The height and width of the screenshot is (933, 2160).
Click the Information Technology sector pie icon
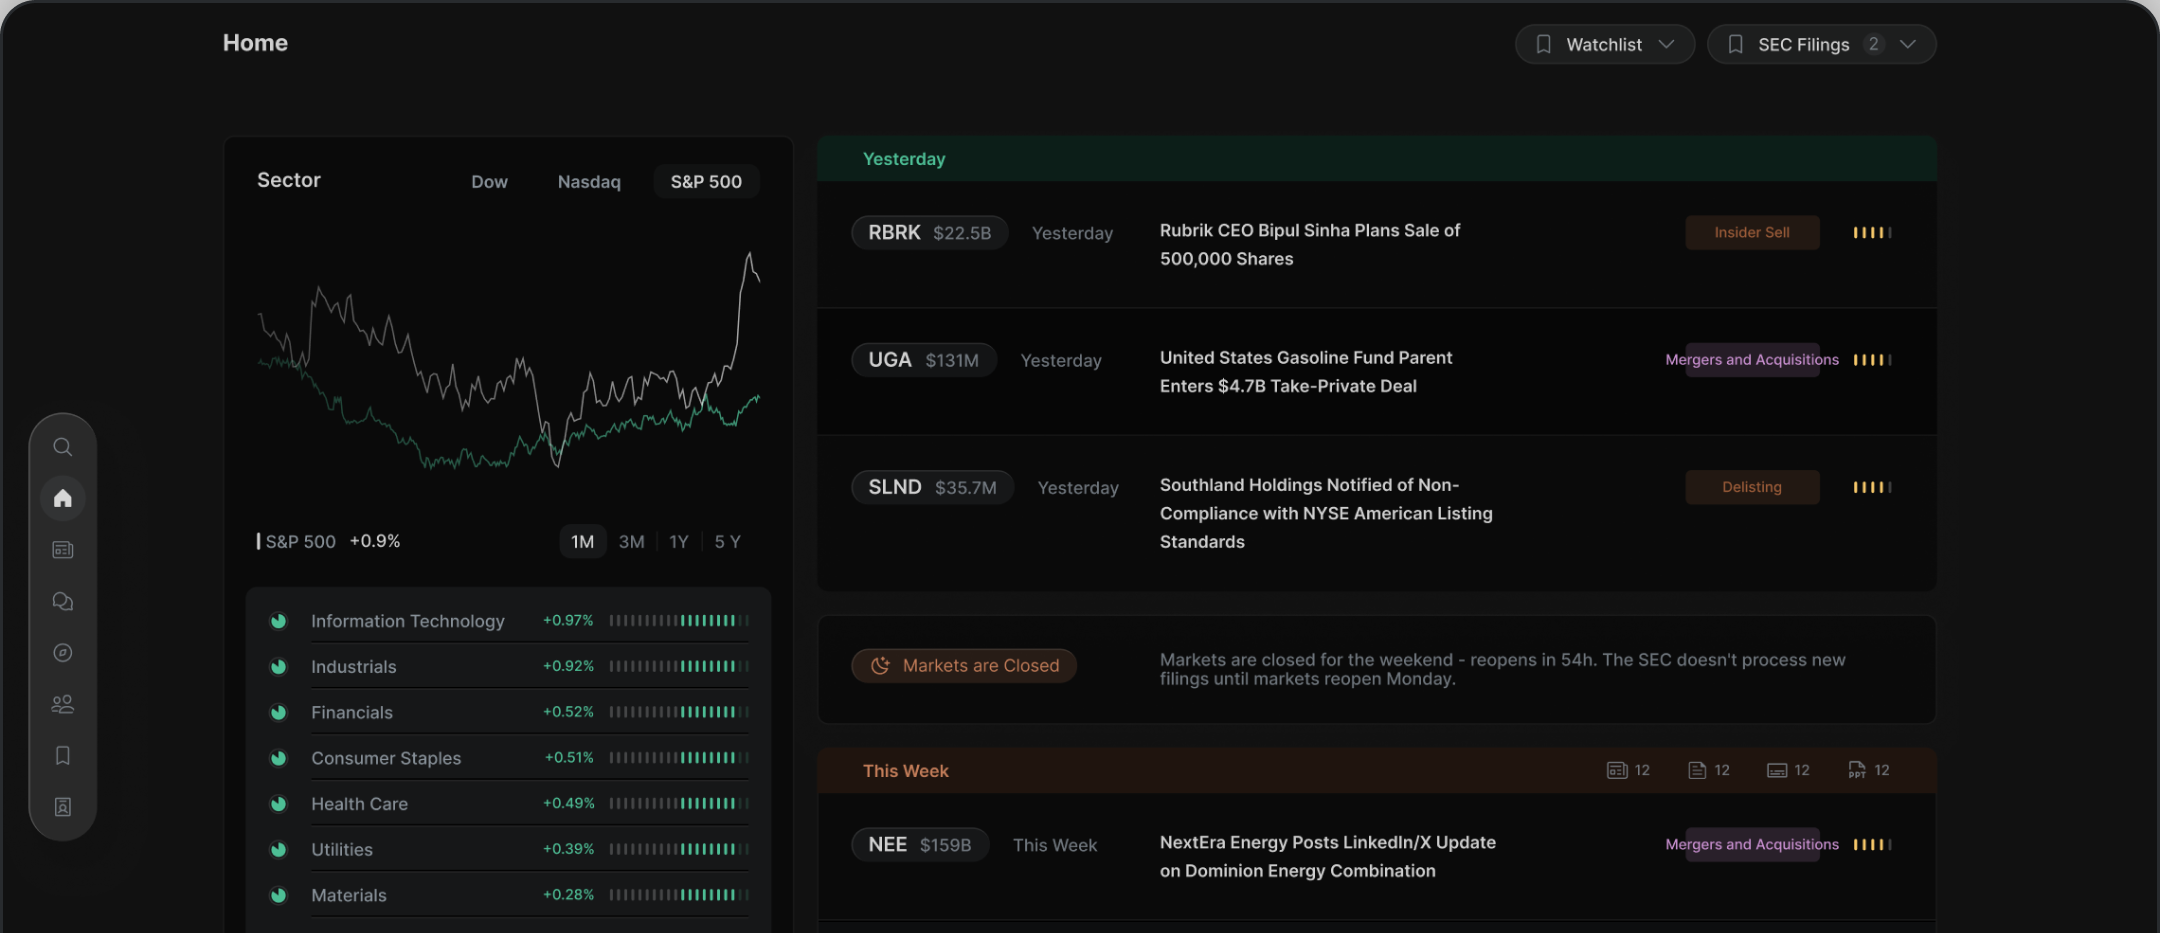click(278, 621)
